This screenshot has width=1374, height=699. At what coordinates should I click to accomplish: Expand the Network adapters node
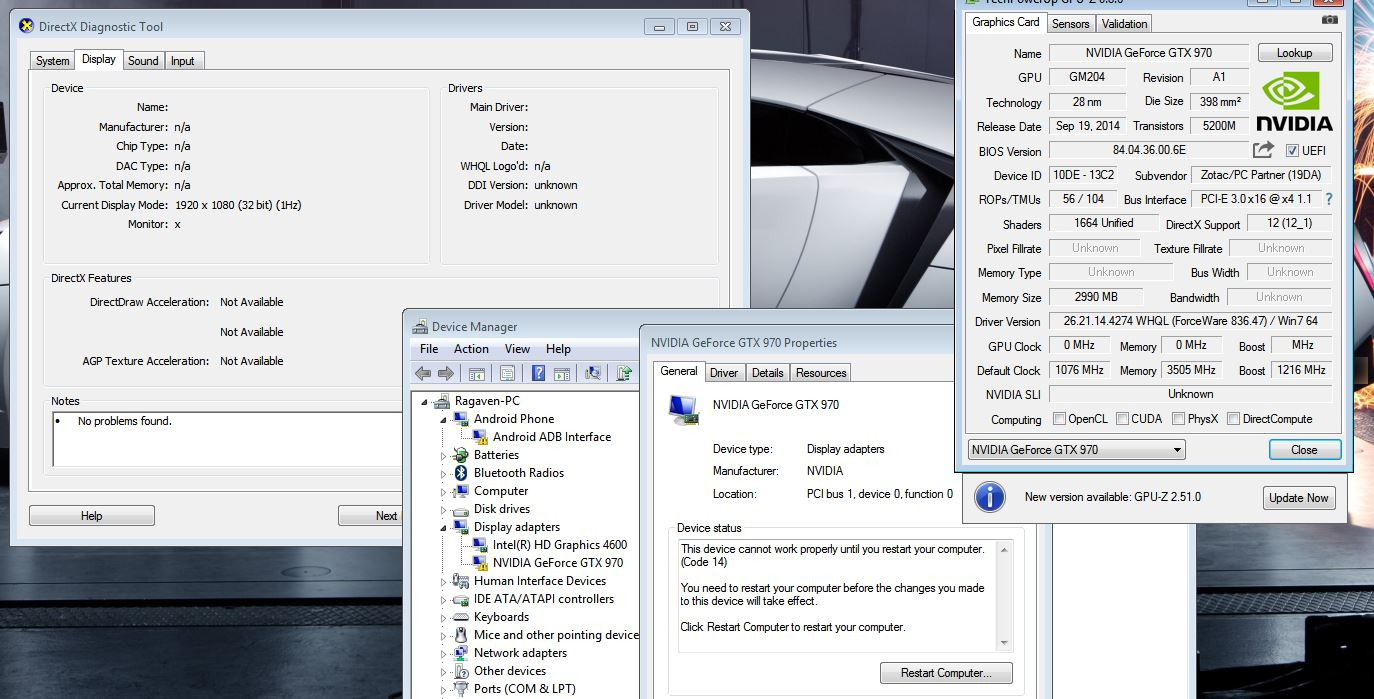[x=444, y=653]
